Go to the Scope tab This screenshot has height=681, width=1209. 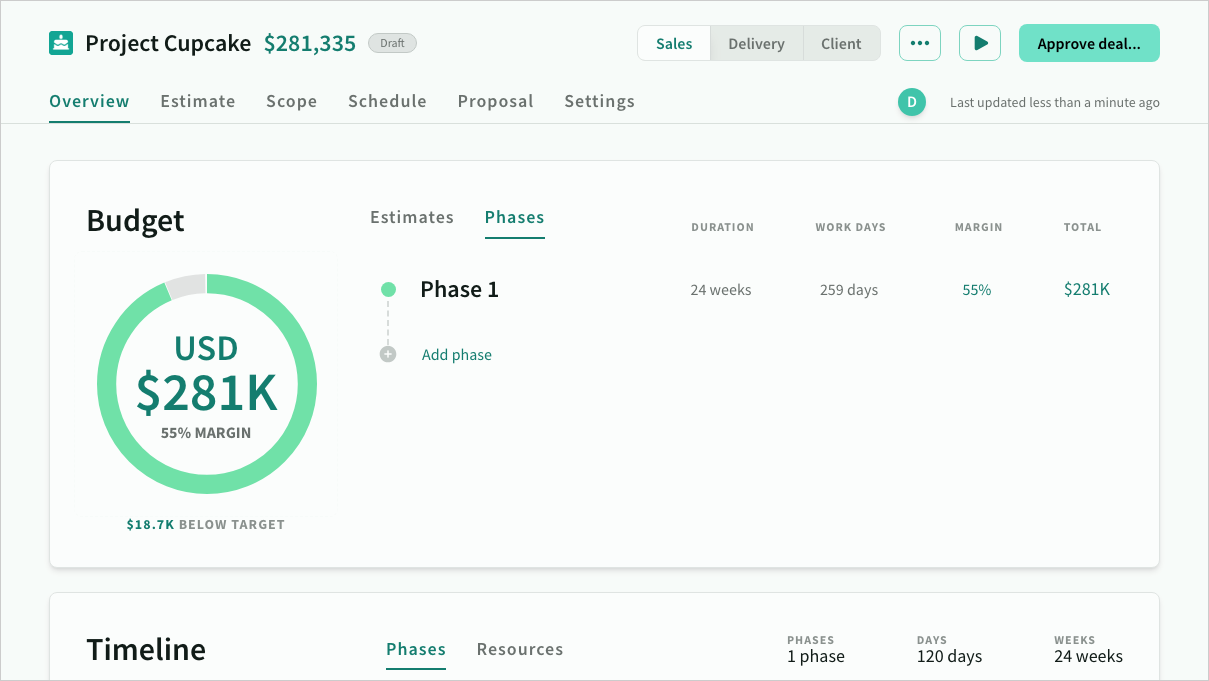291,101
